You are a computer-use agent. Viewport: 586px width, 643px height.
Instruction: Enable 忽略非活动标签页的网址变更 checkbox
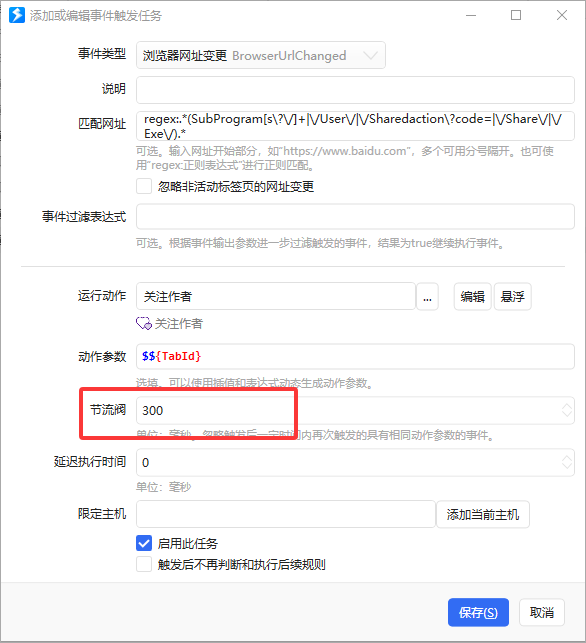[x=144, y=186]
